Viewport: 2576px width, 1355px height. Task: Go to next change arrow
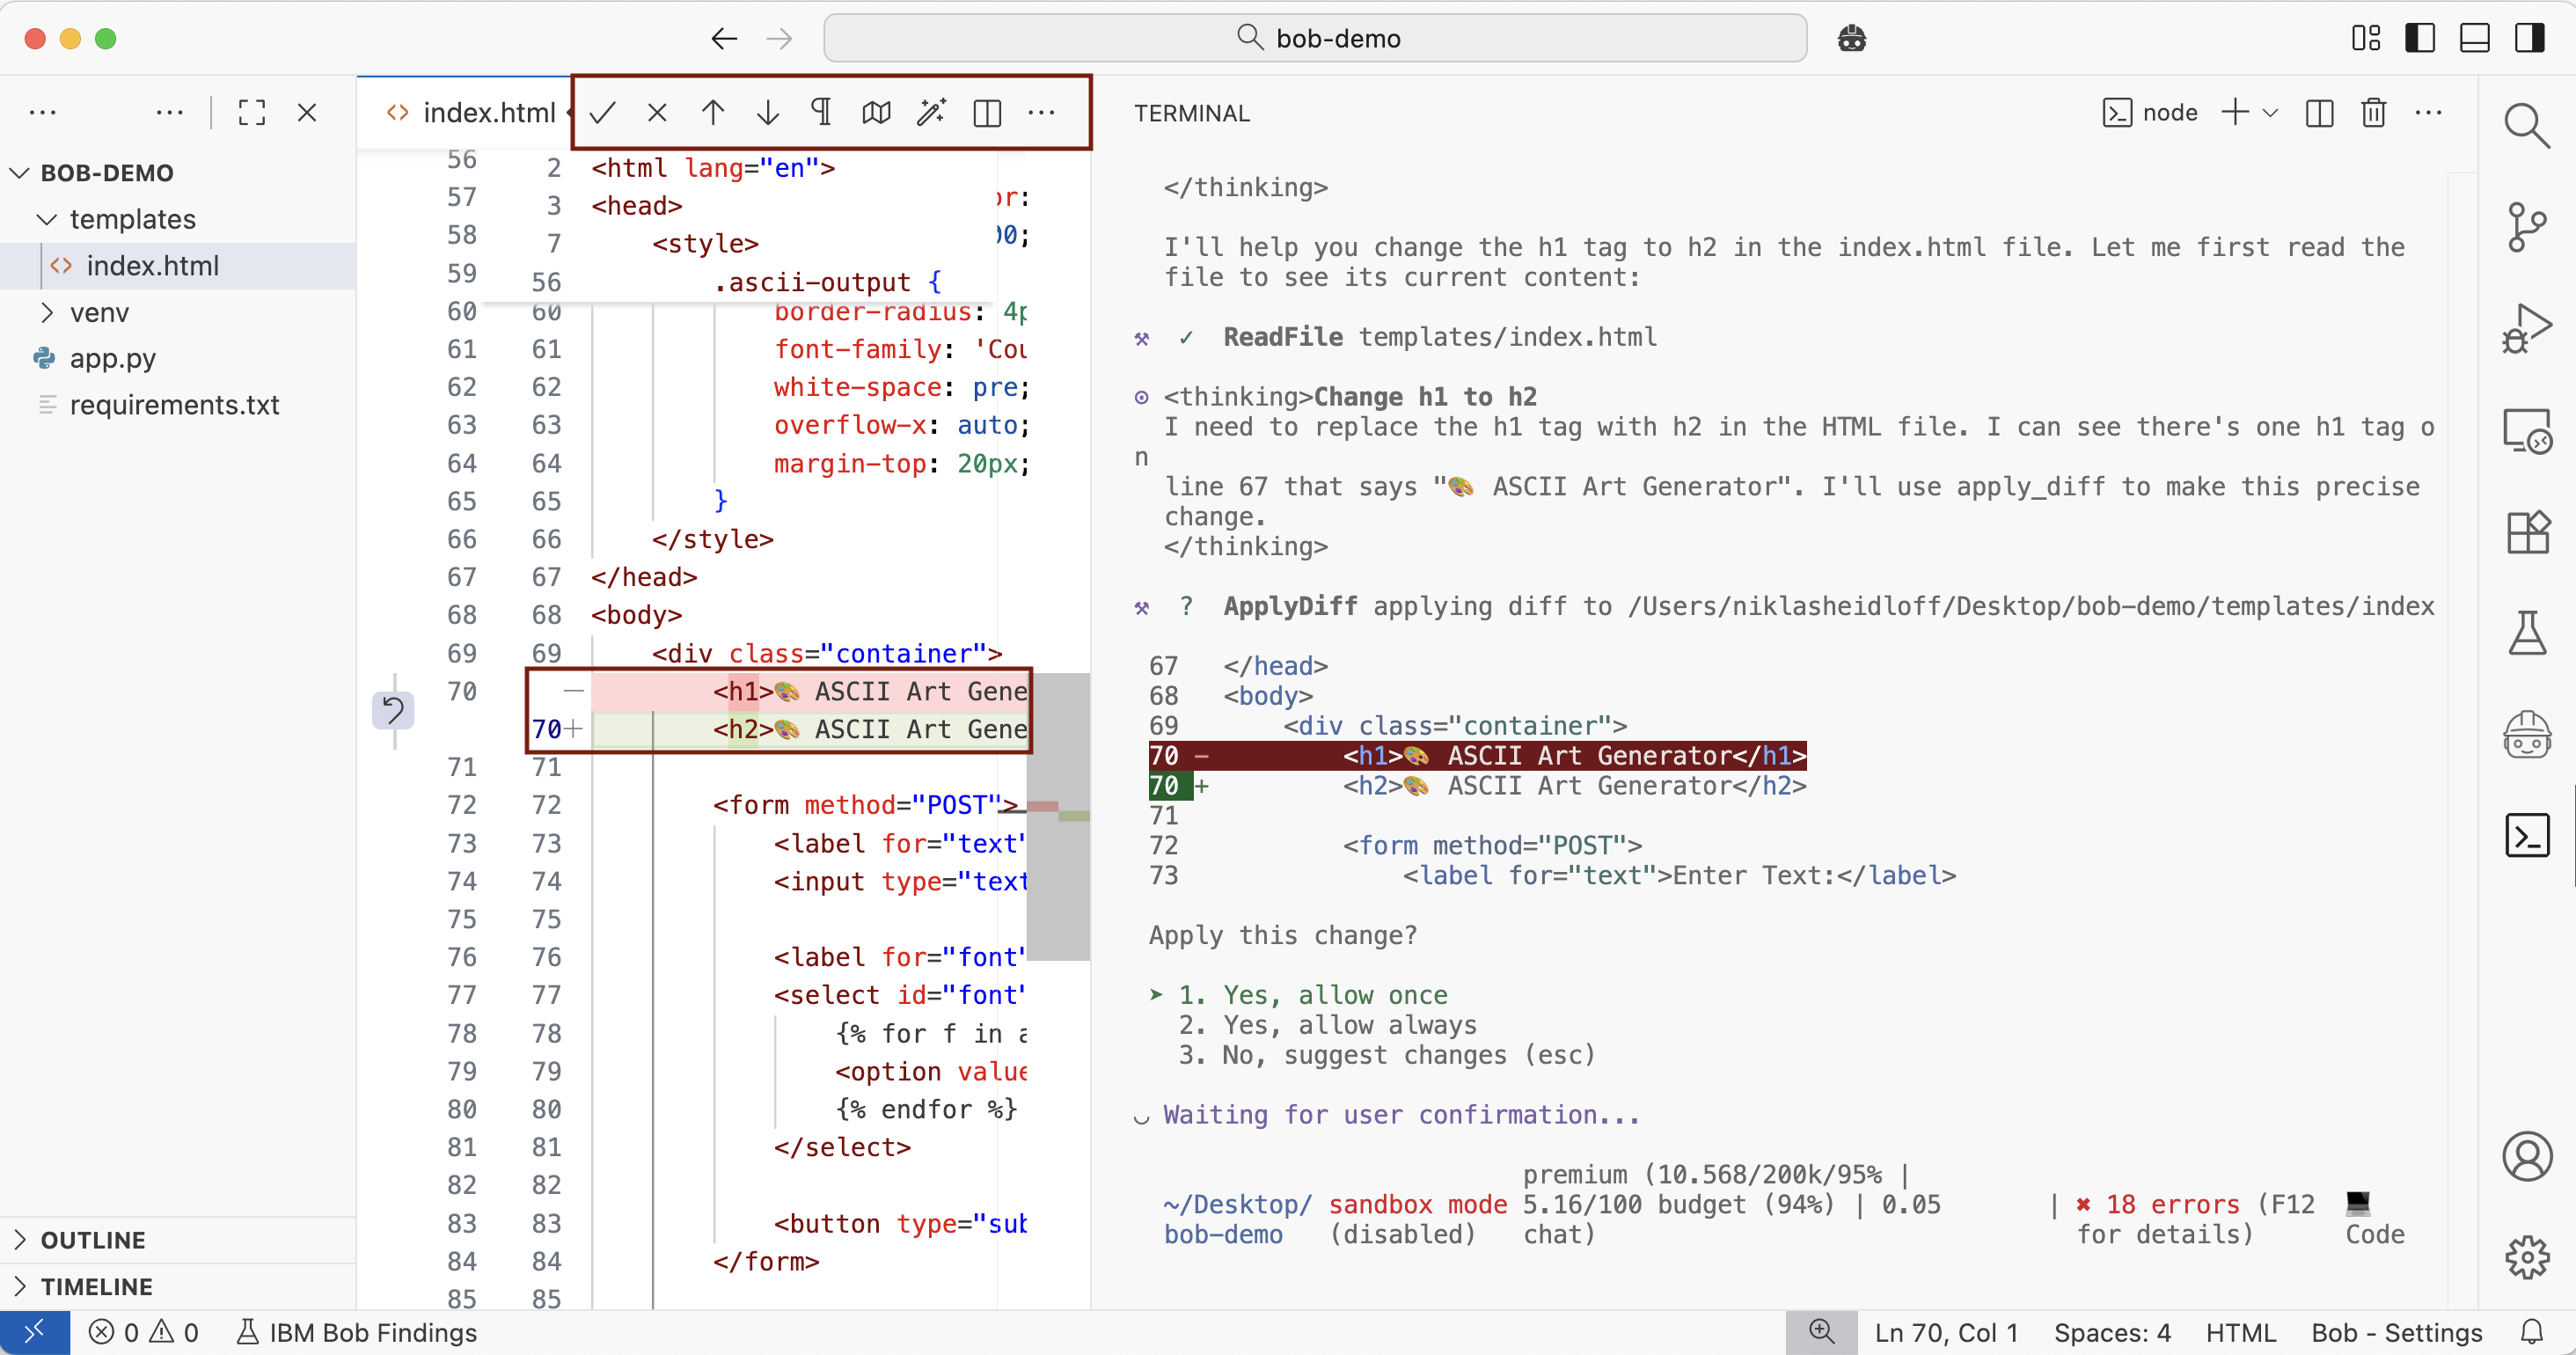point(767,113)
